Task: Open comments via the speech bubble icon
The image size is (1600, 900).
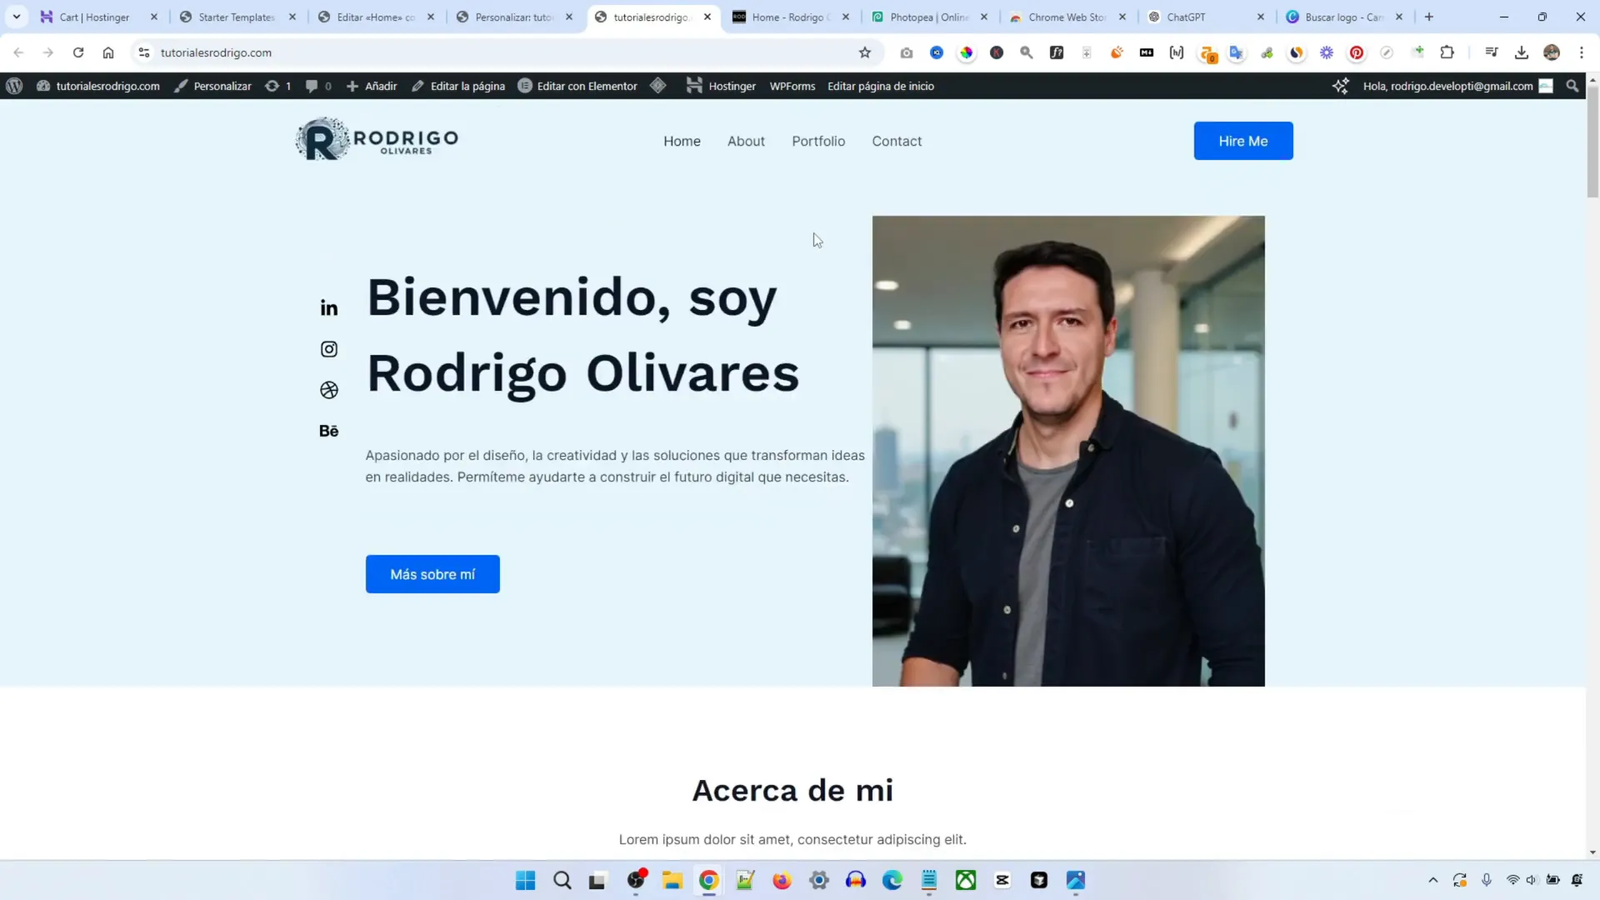Action: point(311,86)
